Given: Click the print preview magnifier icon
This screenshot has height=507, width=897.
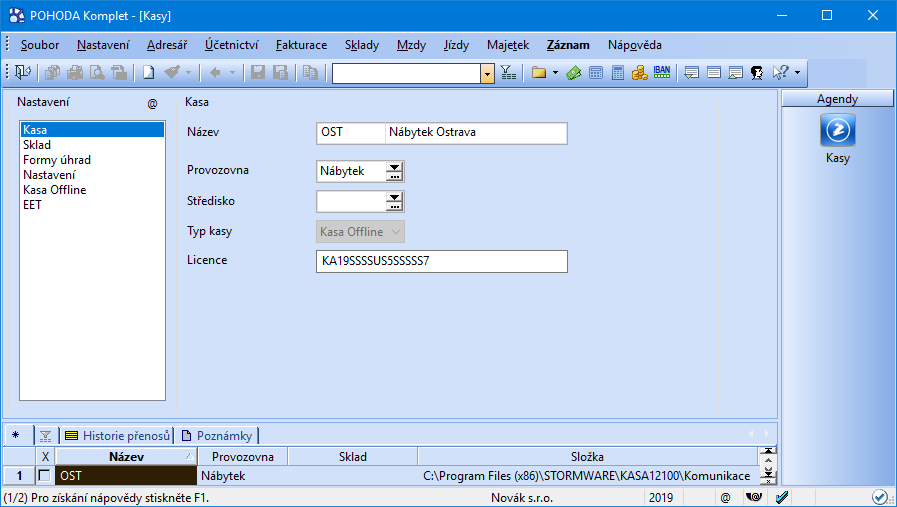Looking at the screenshot, I should point(97,72).
